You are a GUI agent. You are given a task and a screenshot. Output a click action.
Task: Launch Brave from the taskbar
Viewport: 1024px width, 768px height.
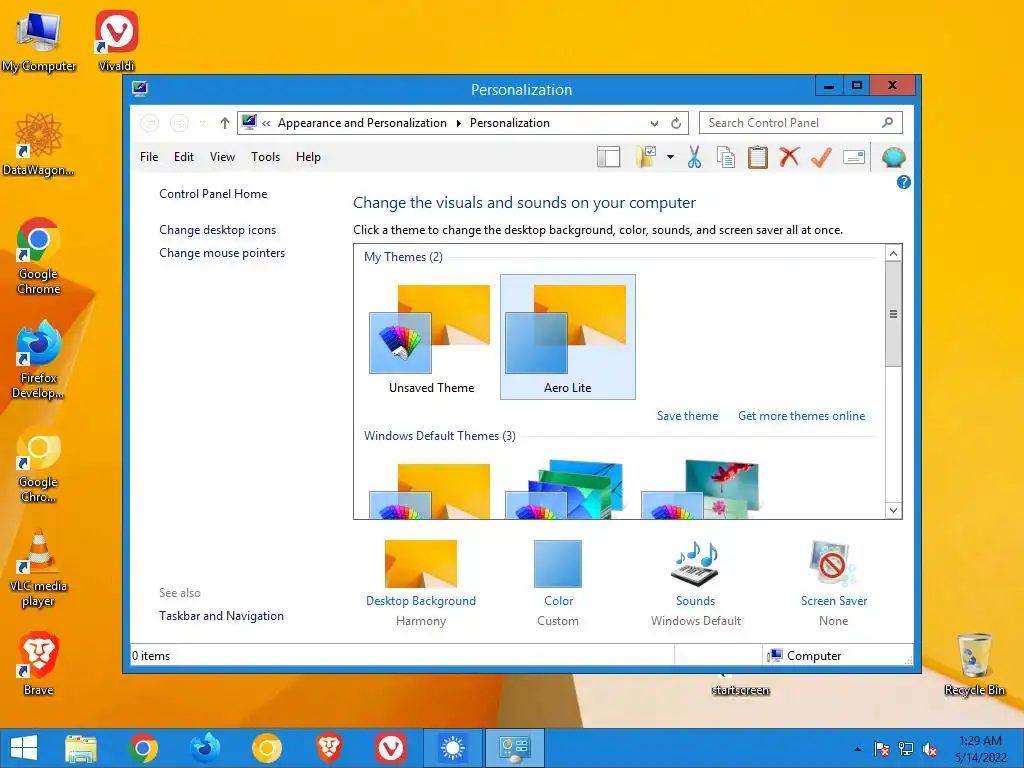click(x=329, y=748)
